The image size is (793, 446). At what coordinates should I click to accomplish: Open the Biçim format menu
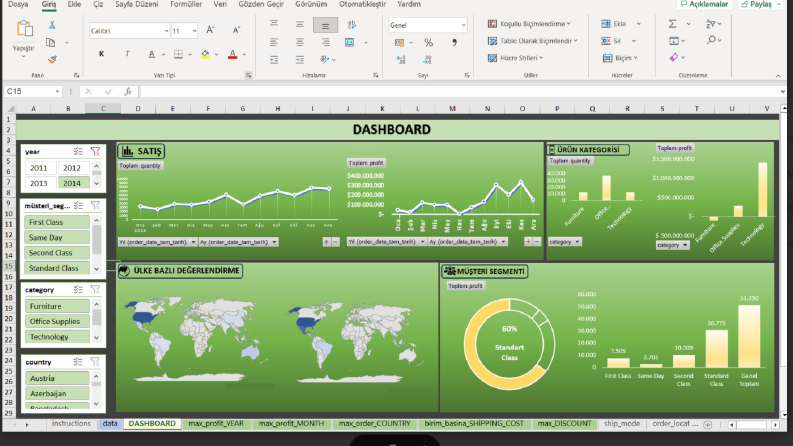click(620, 58)
